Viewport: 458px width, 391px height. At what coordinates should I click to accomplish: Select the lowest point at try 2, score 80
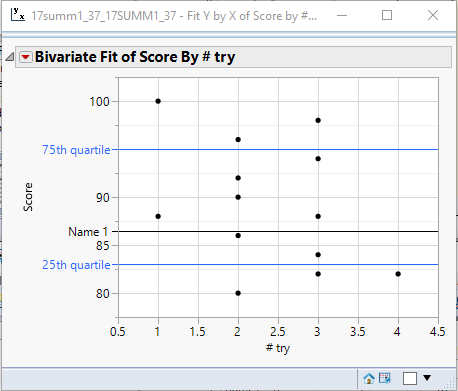click(x=238, y=293)
